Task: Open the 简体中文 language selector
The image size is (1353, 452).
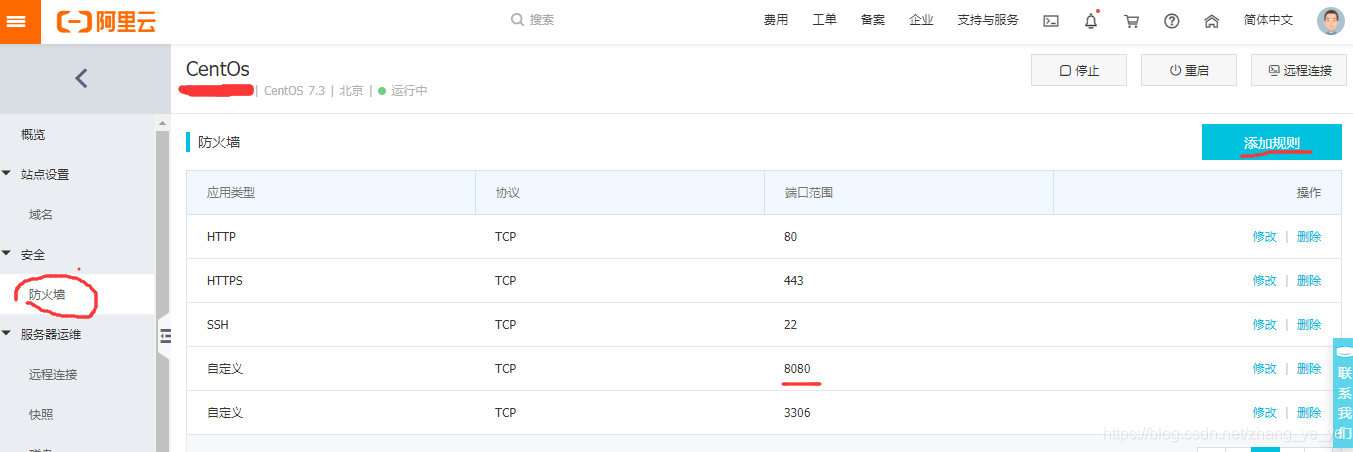Action: click(x=1268, y=20)
